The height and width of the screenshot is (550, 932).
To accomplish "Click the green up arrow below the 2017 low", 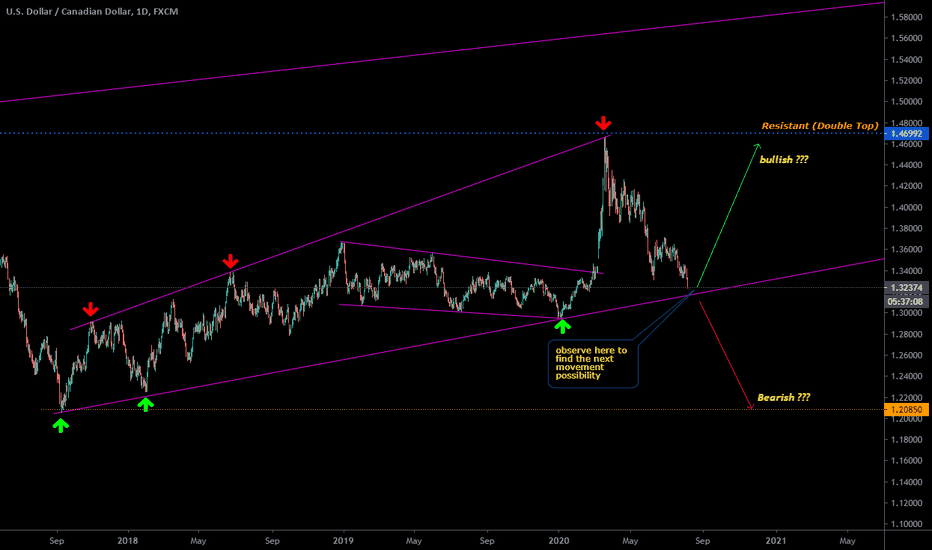I will 60,425.
